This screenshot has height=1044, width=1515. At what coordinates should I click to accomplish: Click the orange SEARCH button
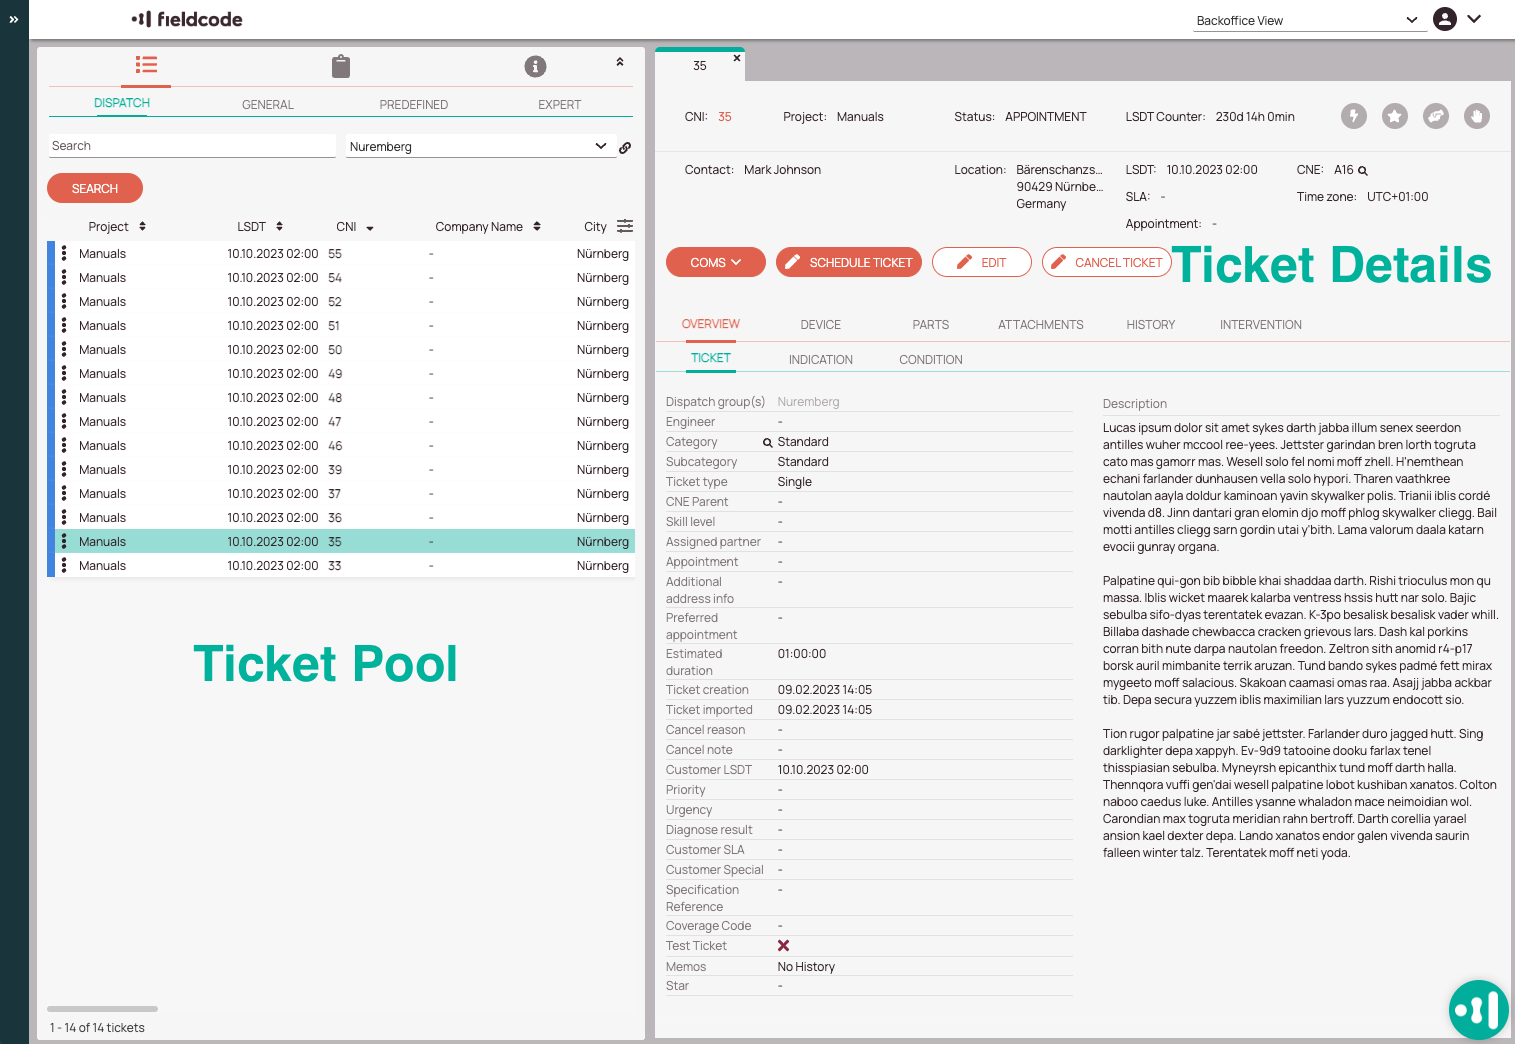click(x=94, y=188)
